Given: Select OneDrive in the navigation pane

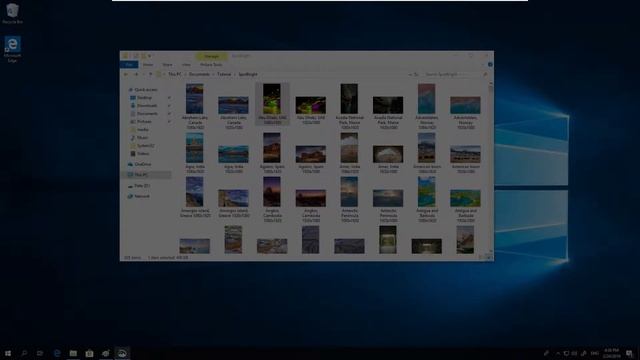Looking at the screenshot, I should pos(142,164).
